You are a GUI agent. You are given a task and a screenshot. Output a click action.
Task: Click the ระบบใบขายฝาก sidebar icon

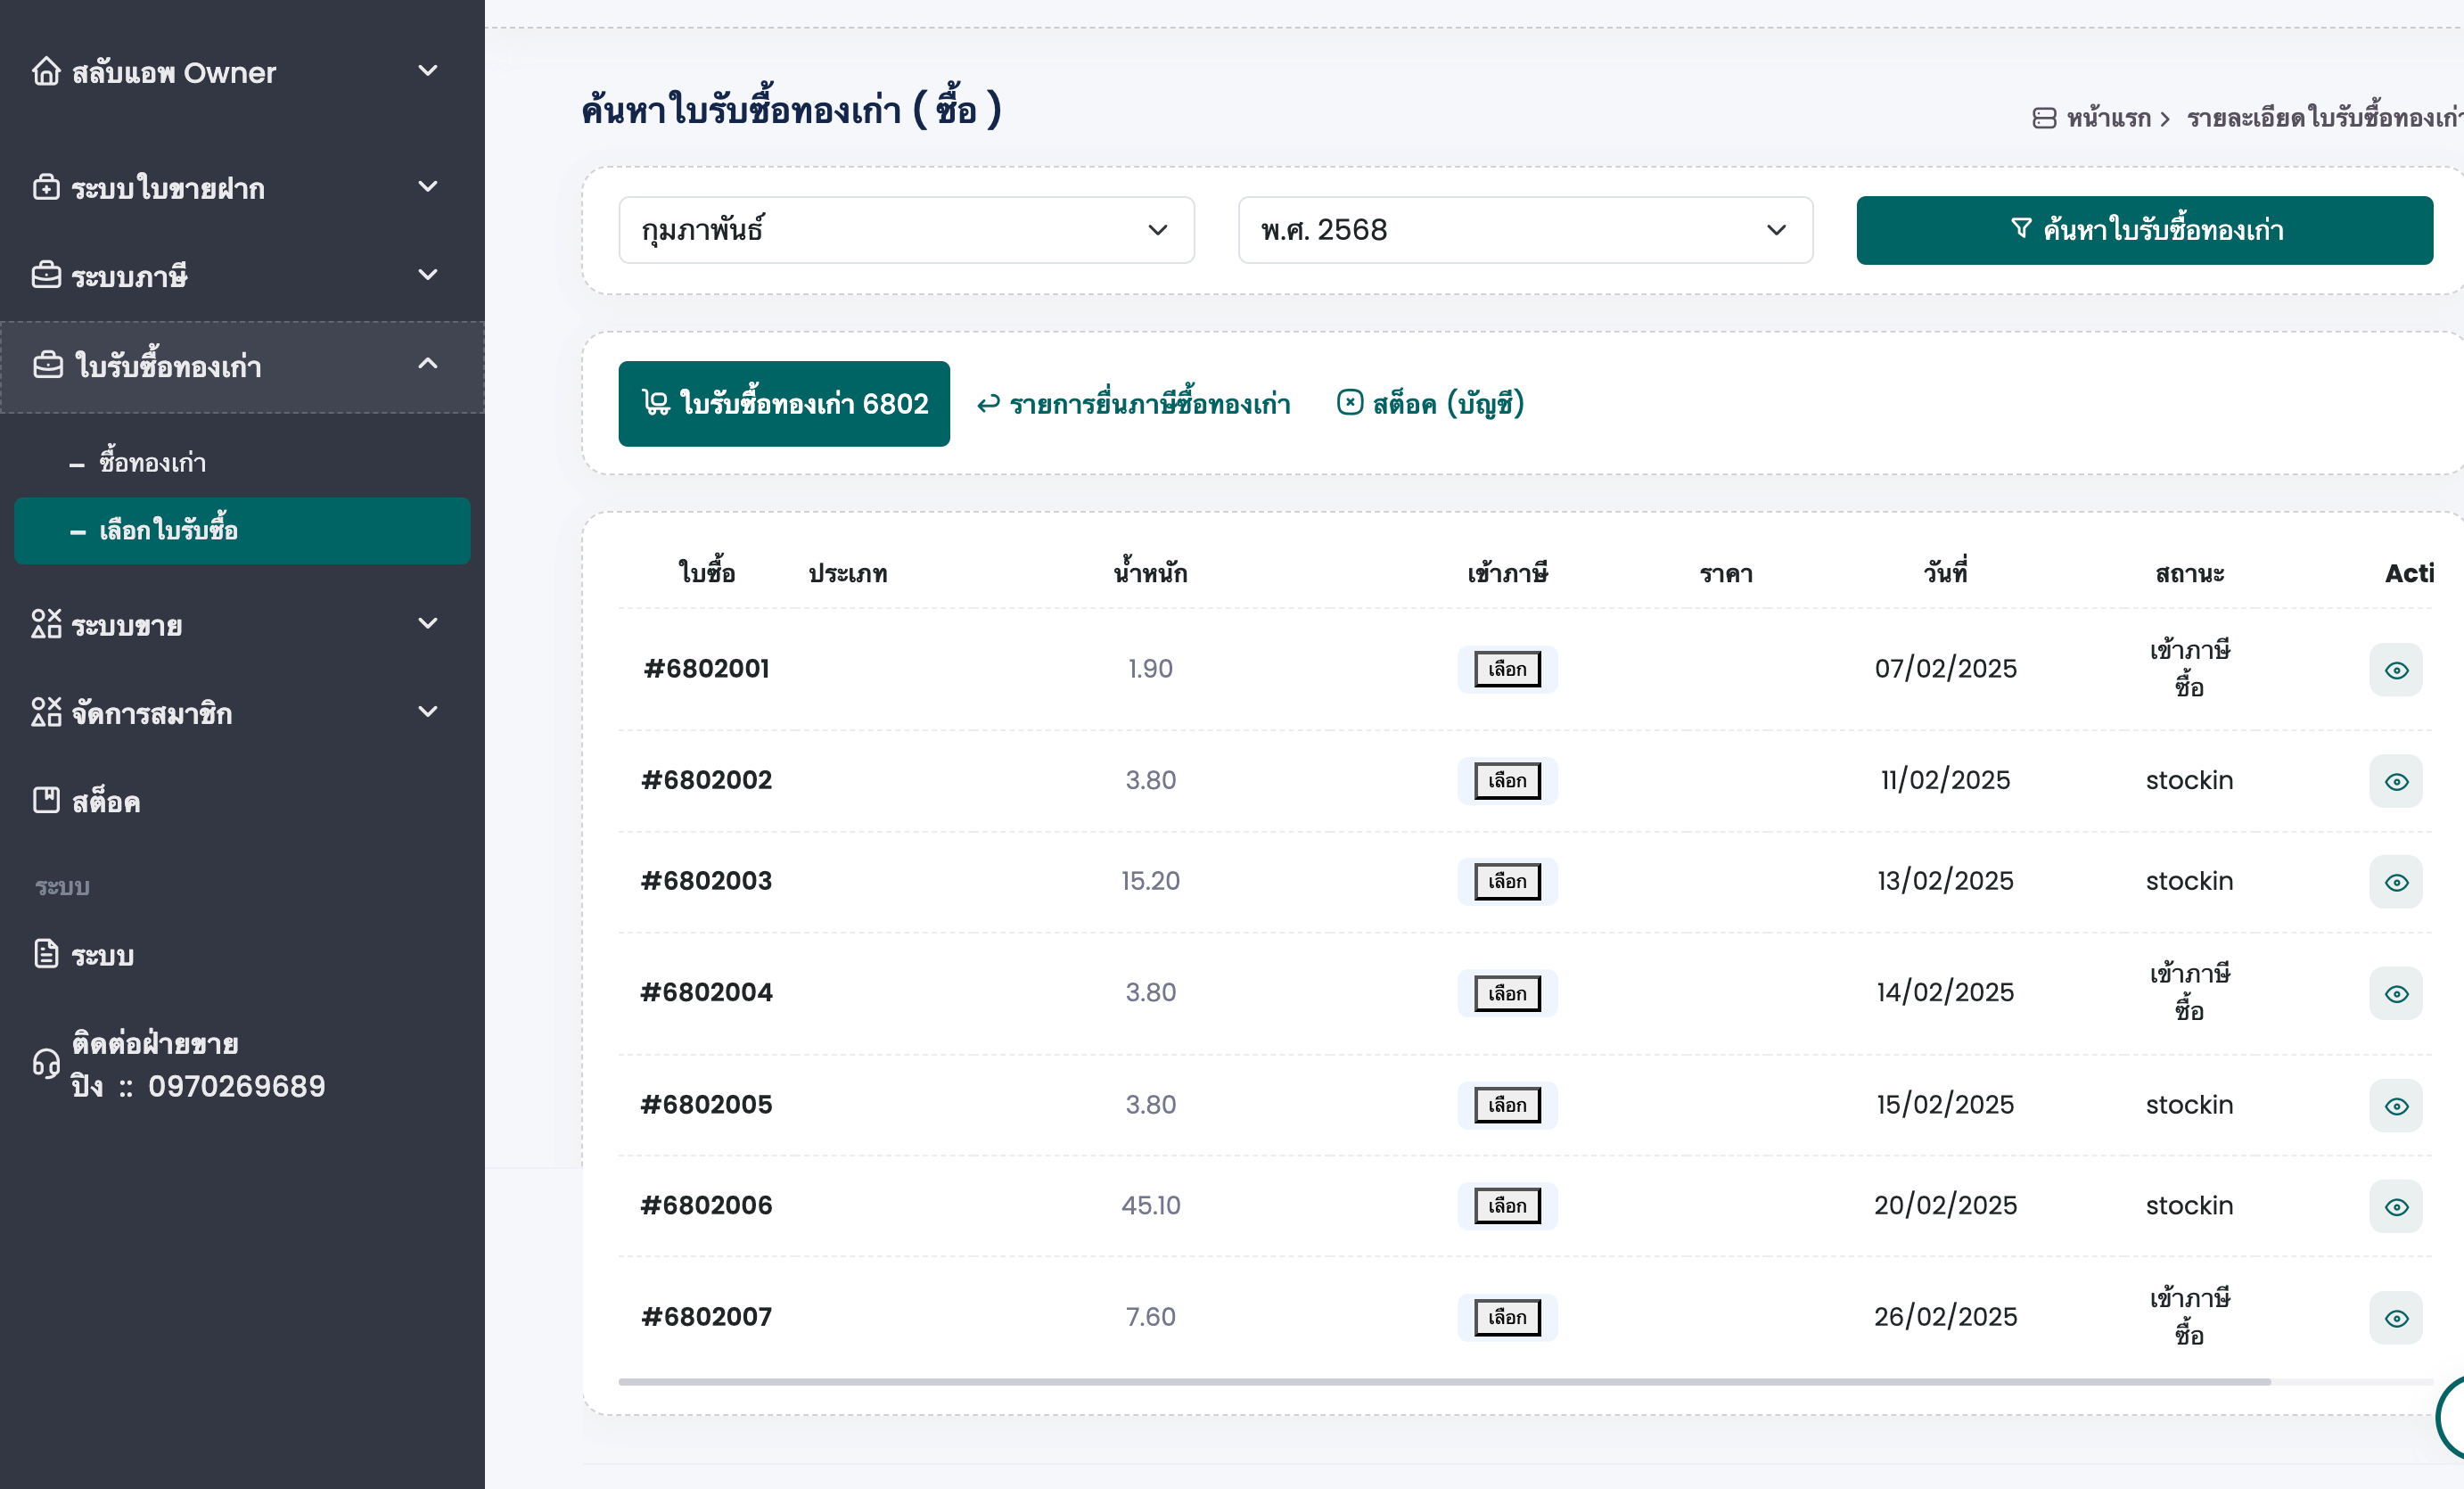pos(46,187)
